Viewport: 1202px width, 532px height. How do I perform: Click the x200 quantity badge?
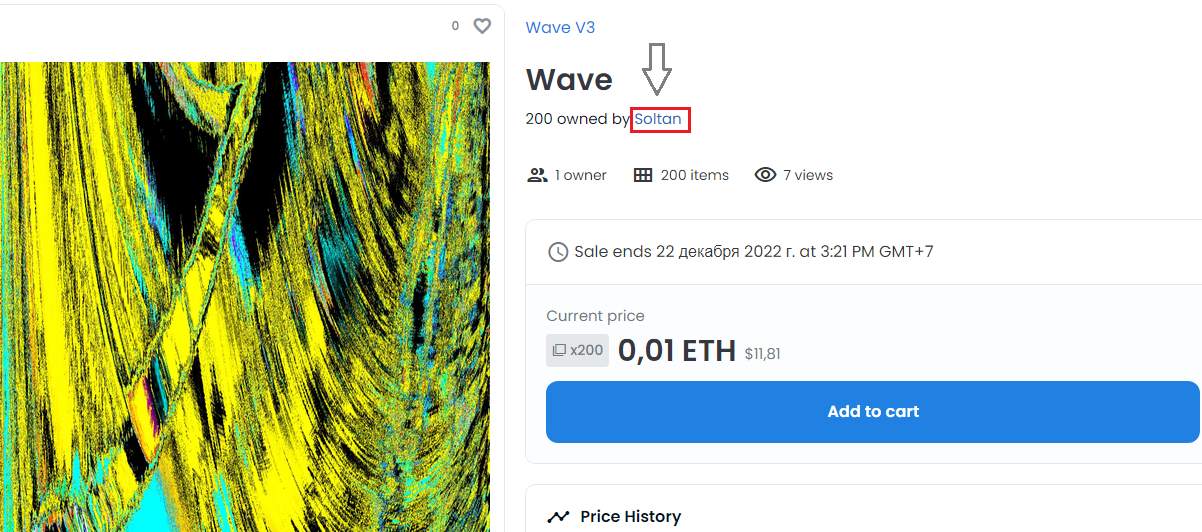tap(577, 350)
